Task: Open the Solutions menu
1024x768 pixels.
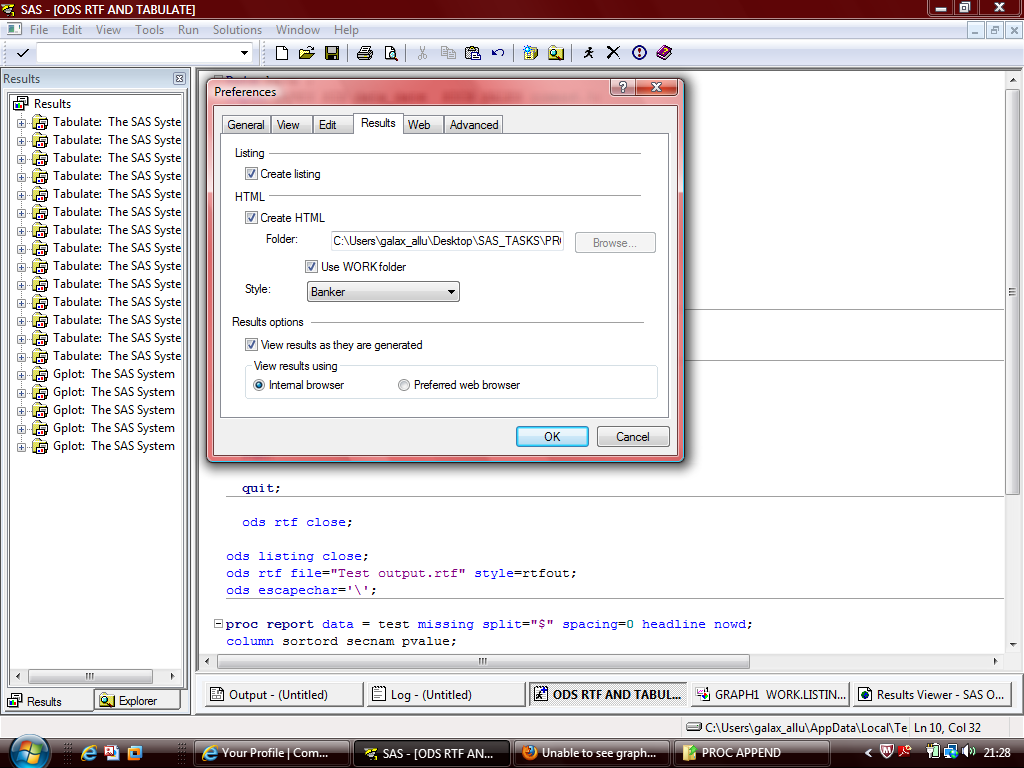Action: point(237,30)
